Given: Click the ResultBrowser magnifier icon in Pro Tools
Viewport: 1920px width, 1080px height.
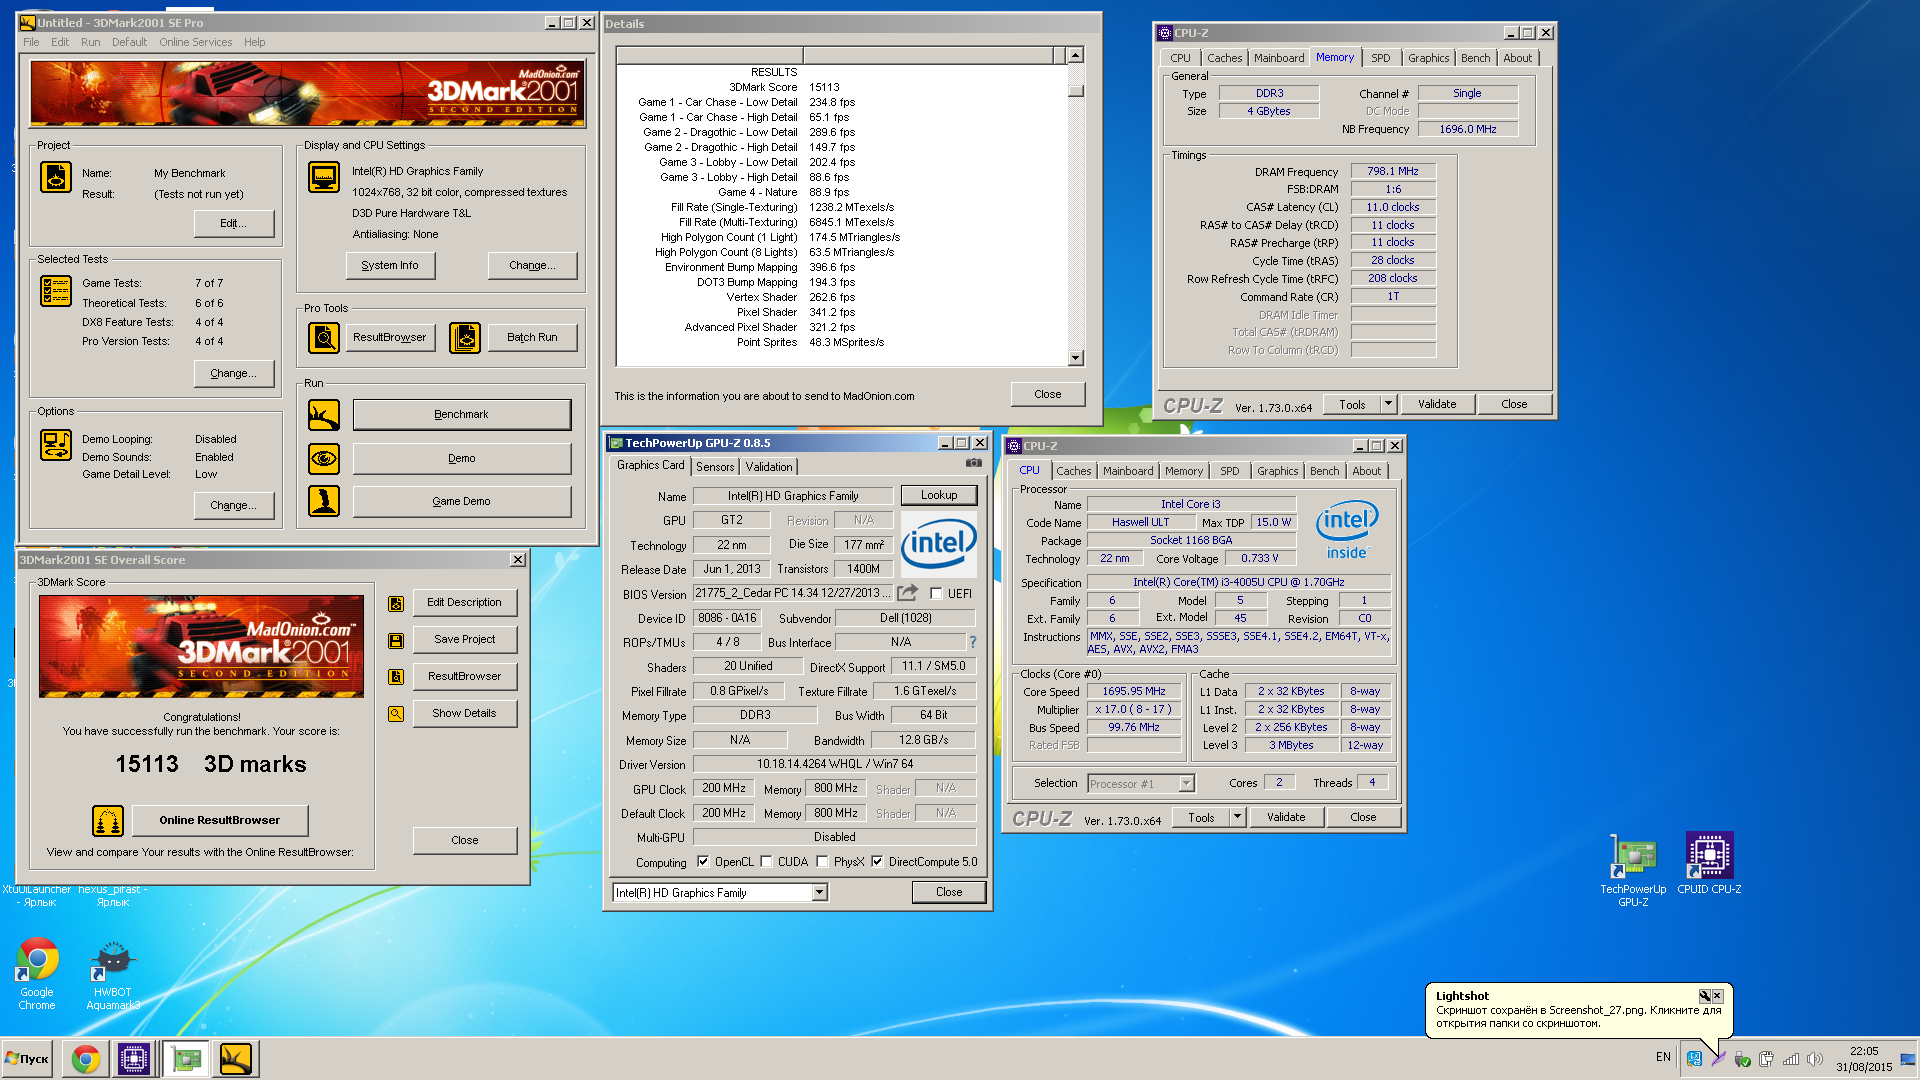Looking at the screenshot, I should (324, 338).
